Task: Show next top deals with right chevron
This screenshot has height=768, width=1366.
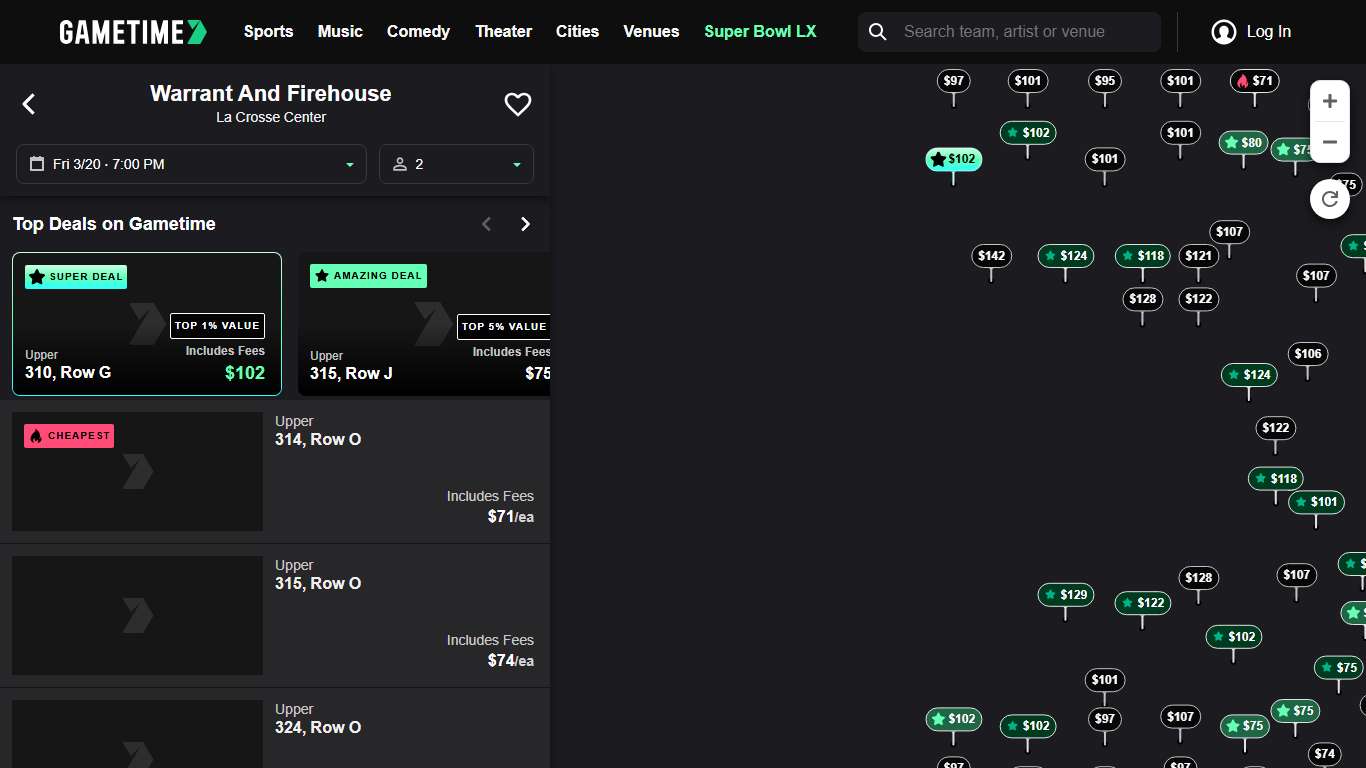Action: point(525,224)
